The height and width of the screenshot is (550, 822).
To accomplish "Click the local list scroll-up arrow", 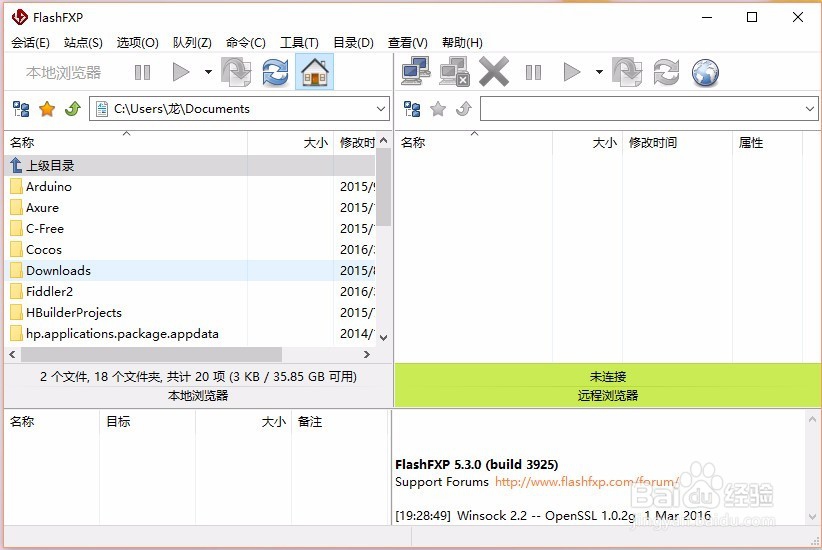I will click(x=384, y=141).
